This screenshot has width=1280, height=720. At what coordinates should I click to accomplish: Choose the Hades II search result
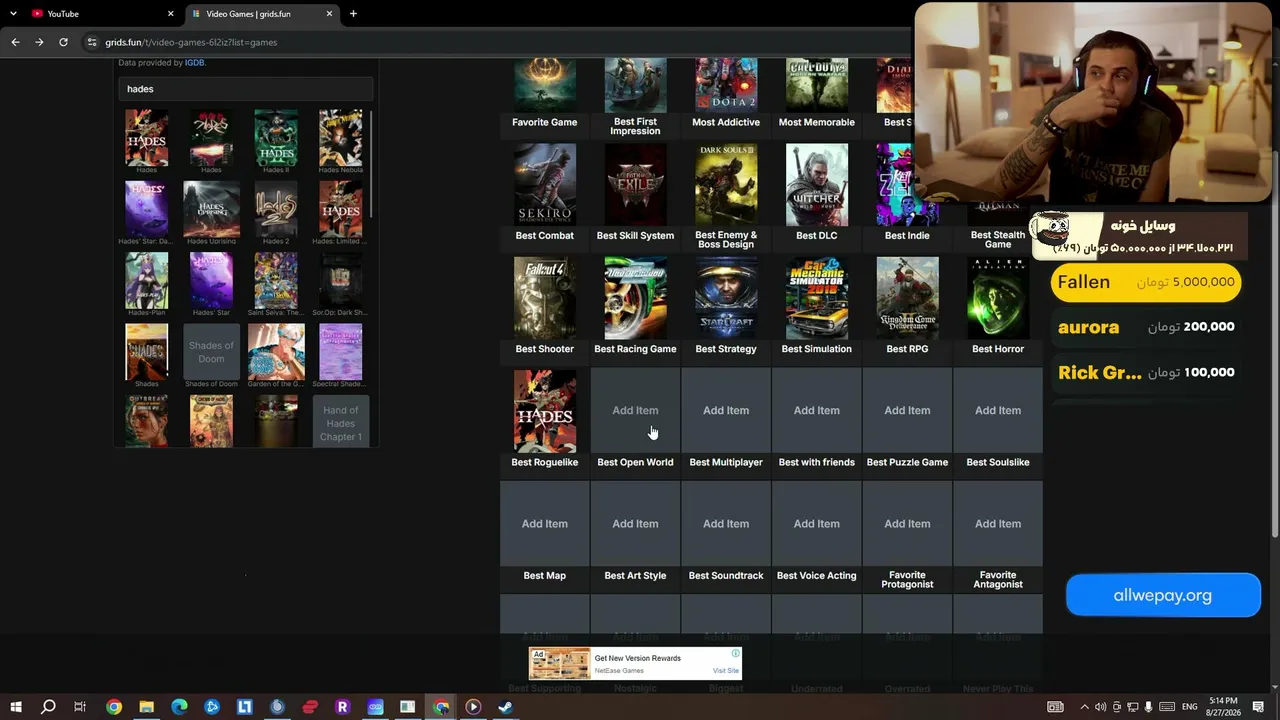click(x=276, y=137)
